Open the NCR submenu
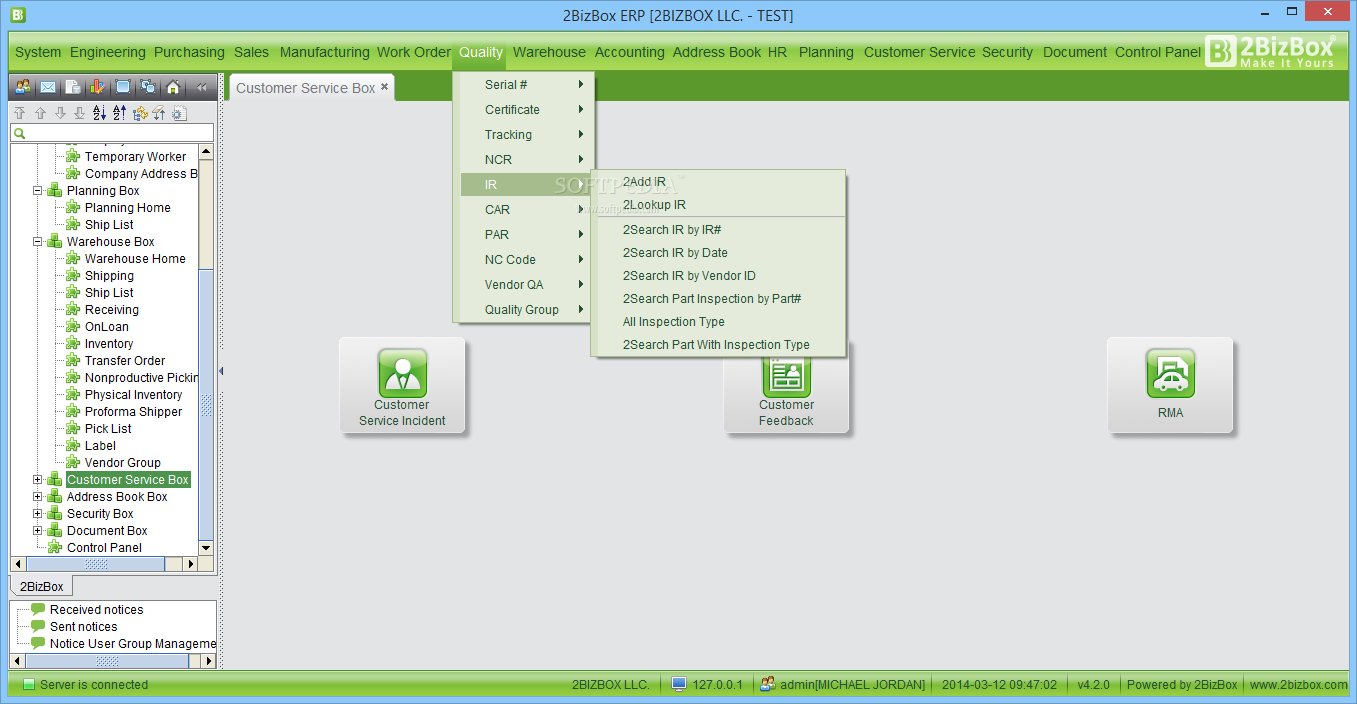Image resolution: width=1357 pixels, height=704 pixels. (x=525, y=160)
